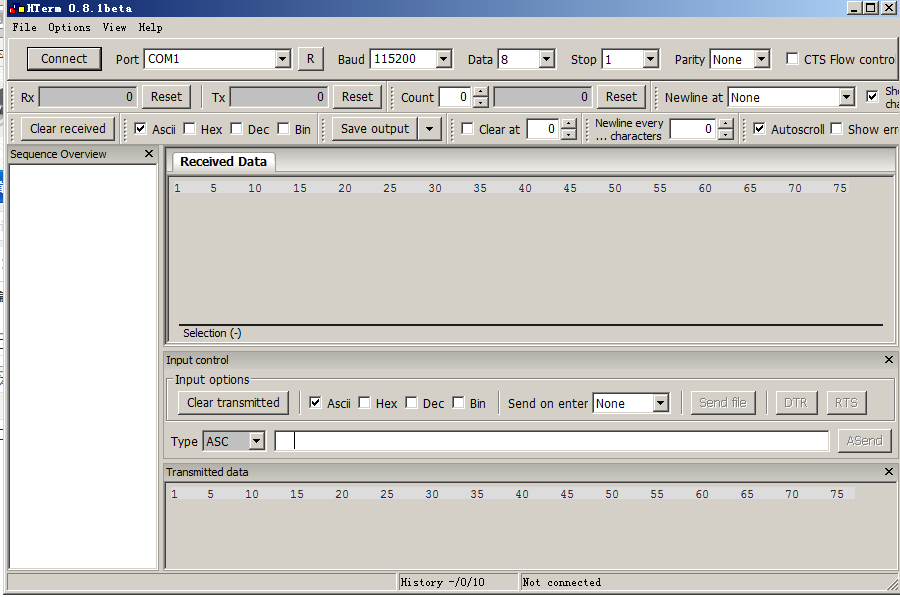Image resolution: width=900 pixels, height=597 pixels.
Task: Open the View menu
Action: pyautogui.click(x=114, y=27)
